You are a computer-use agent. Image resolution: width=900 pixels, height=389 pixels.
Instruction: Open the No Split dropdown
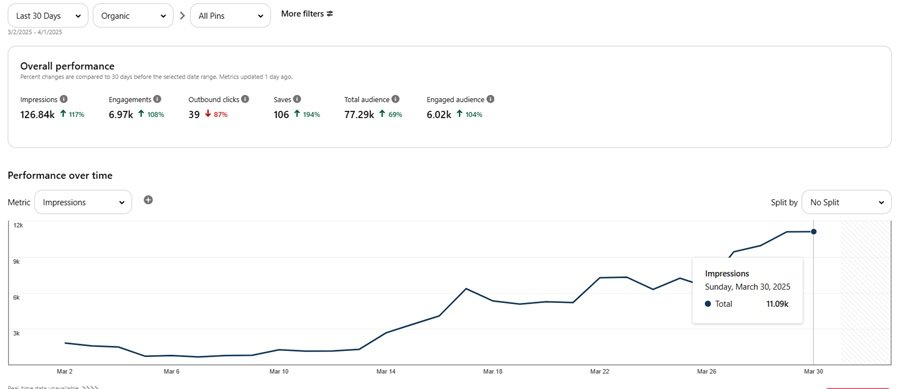[847, 202]
